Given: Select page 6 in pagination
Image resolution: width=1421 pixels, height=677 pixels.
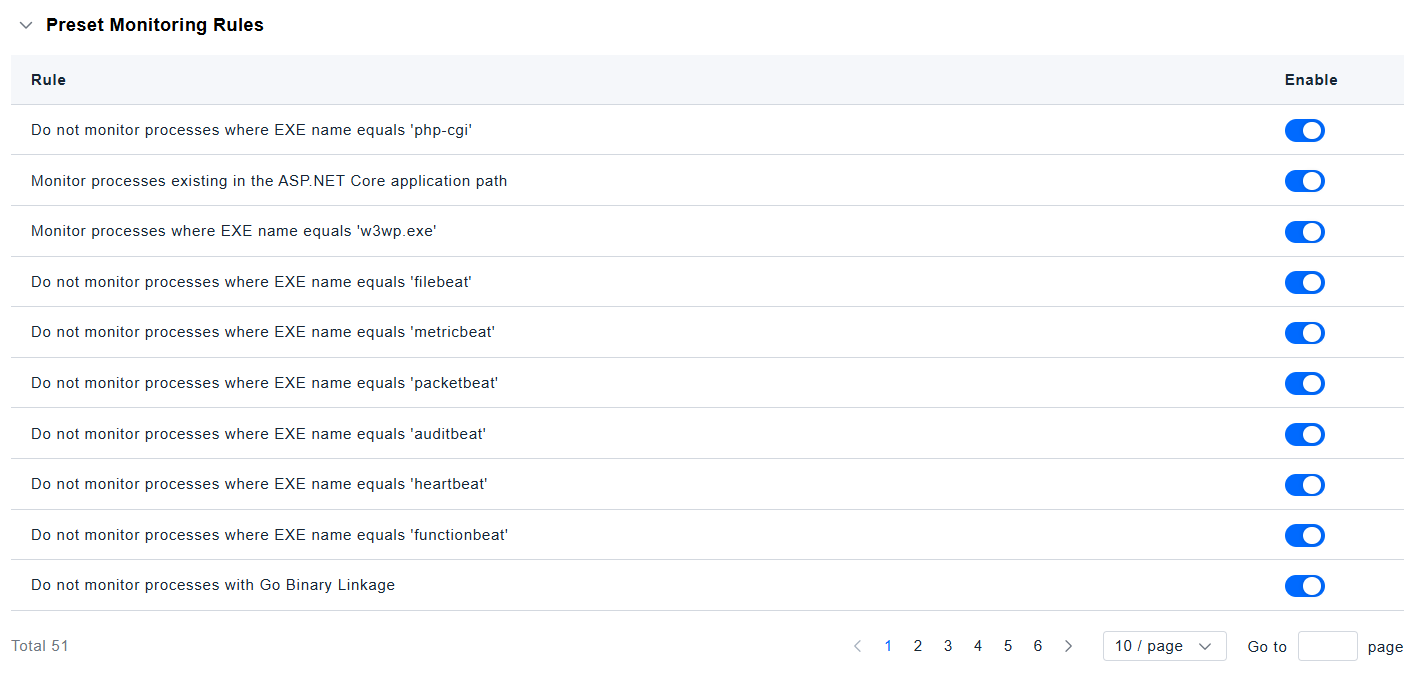Looking at the screenshot, I should 1038,646.
